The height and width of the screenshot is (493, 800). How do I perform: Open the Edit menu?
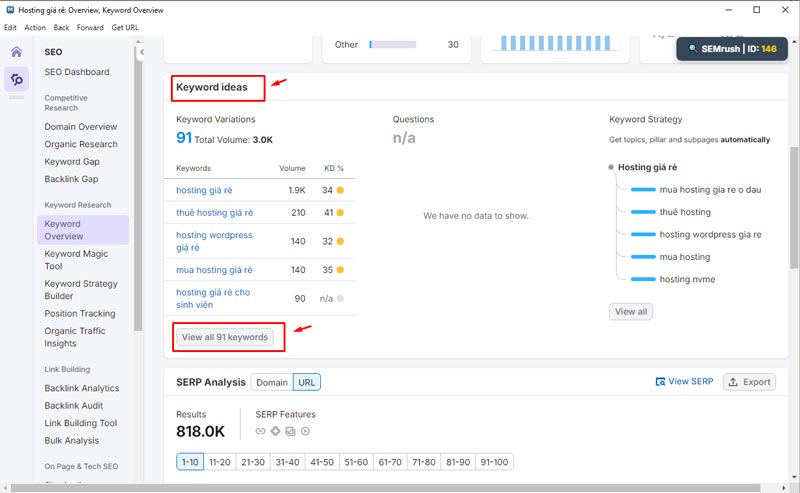11,27
